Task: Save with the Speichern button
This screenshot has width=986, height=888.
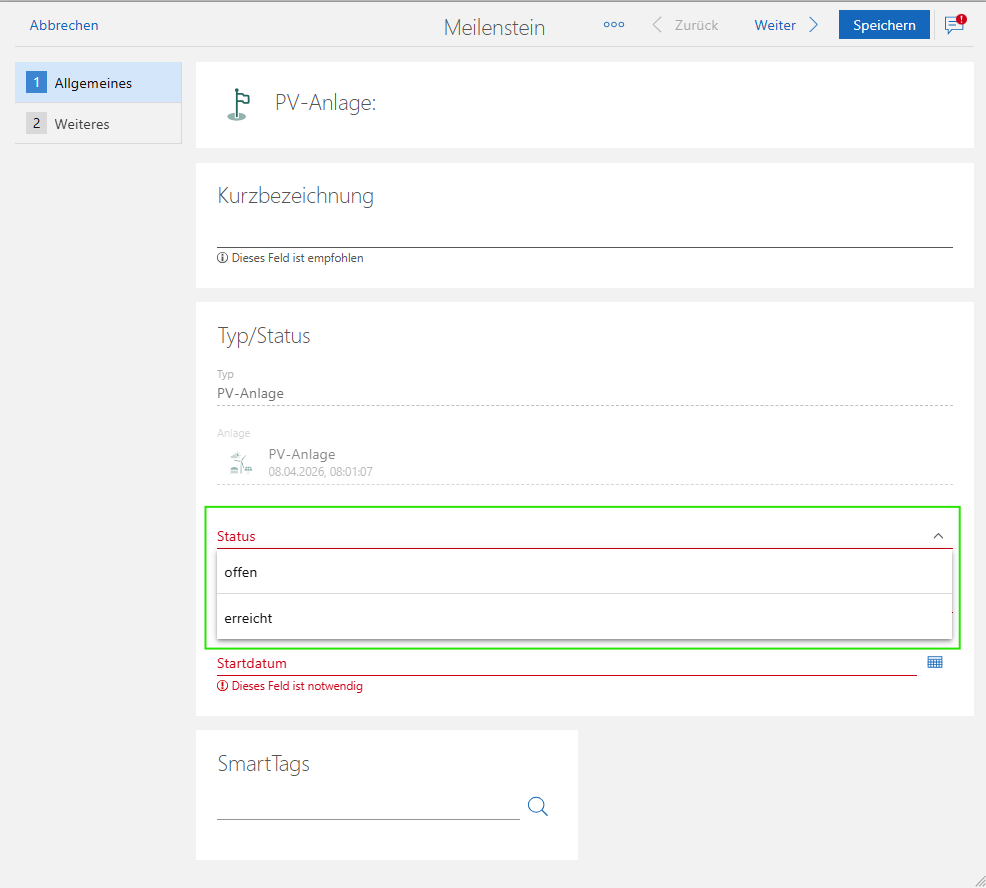Action: coord(884,25)
